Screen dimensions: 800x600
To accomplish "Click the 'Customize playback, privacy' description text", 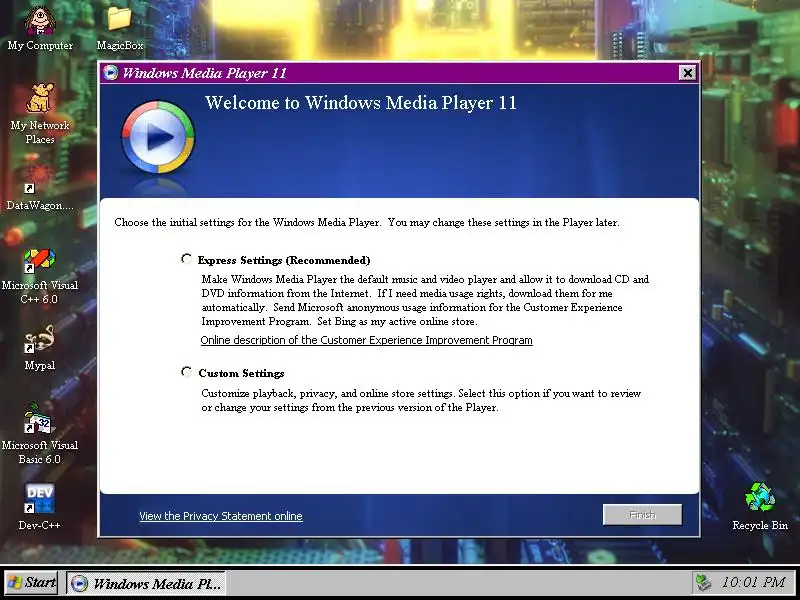I will tap(421, 401).
